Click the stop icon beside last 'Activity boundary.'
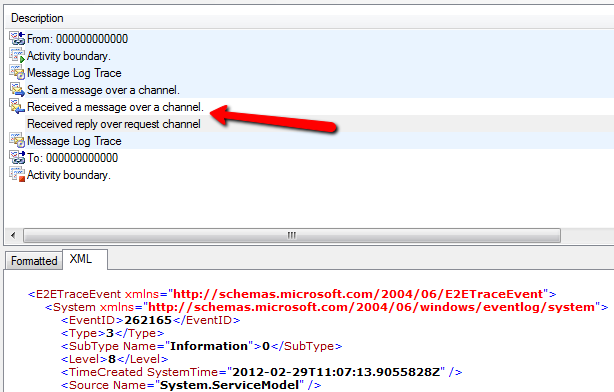This screenshot has height=392, width=614. click(x=17, y=175)
